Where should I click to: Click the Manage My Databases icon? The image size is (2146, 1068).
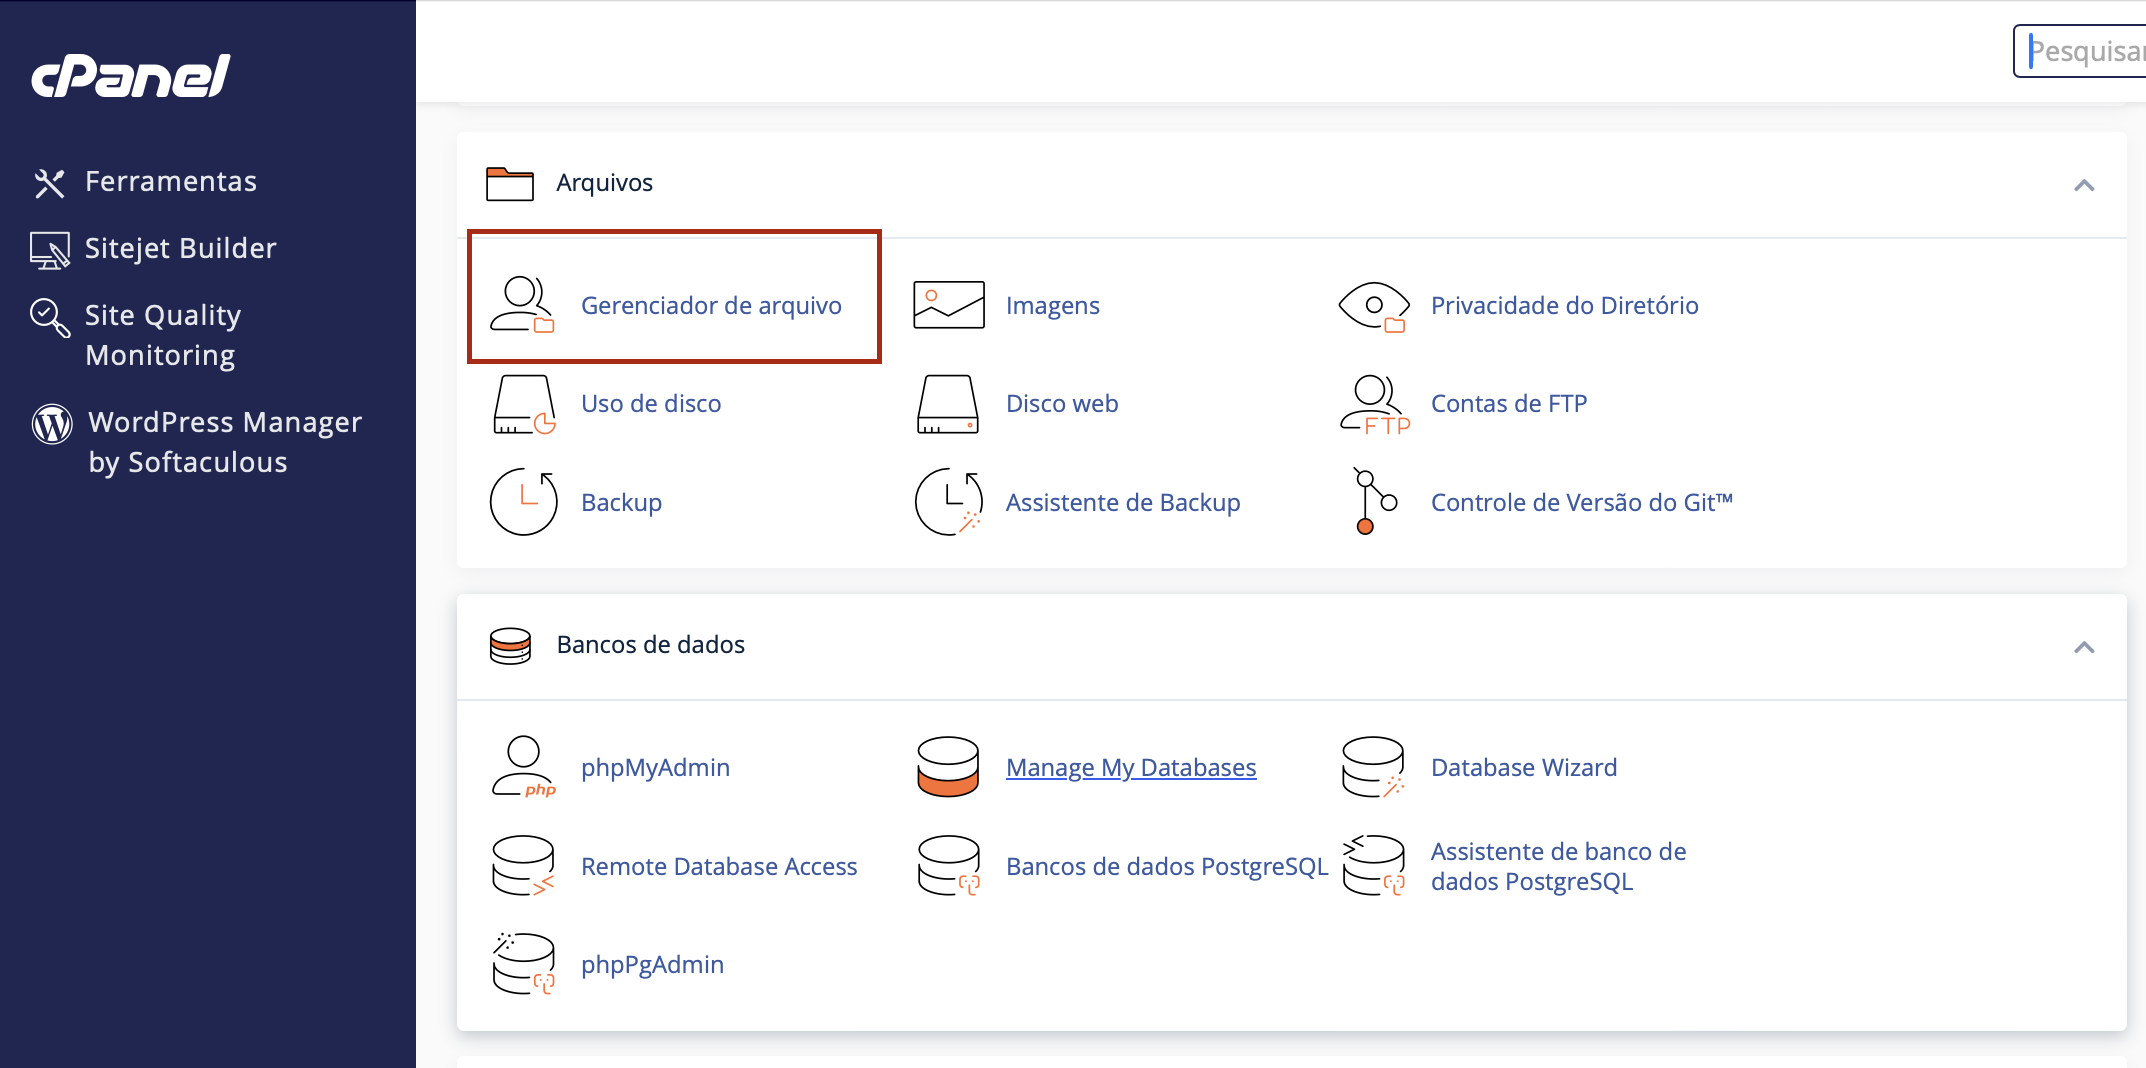[x=948, y=767]
